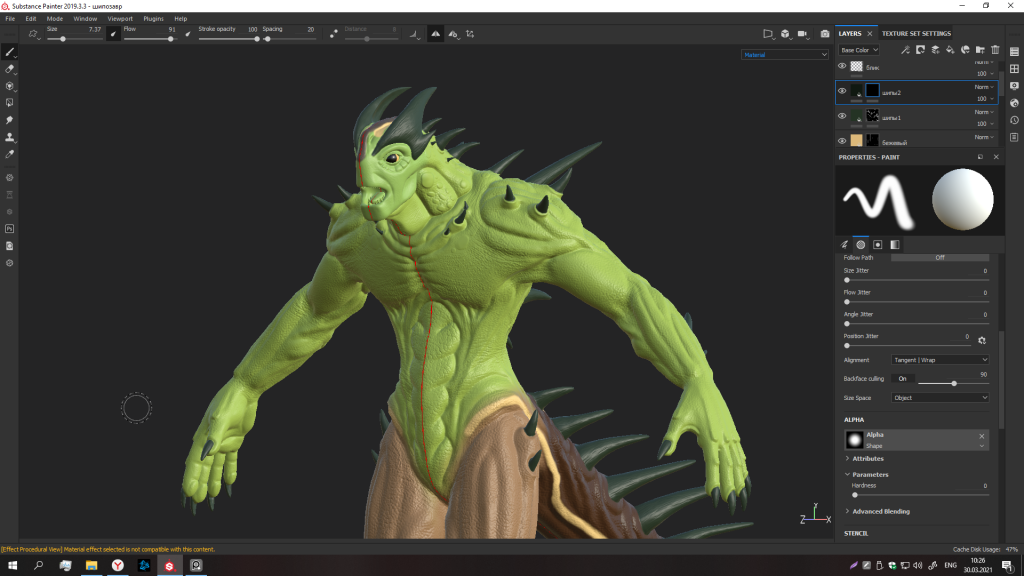
Task: Toggle the Follow Path Off button
Action: pos(940,257)
